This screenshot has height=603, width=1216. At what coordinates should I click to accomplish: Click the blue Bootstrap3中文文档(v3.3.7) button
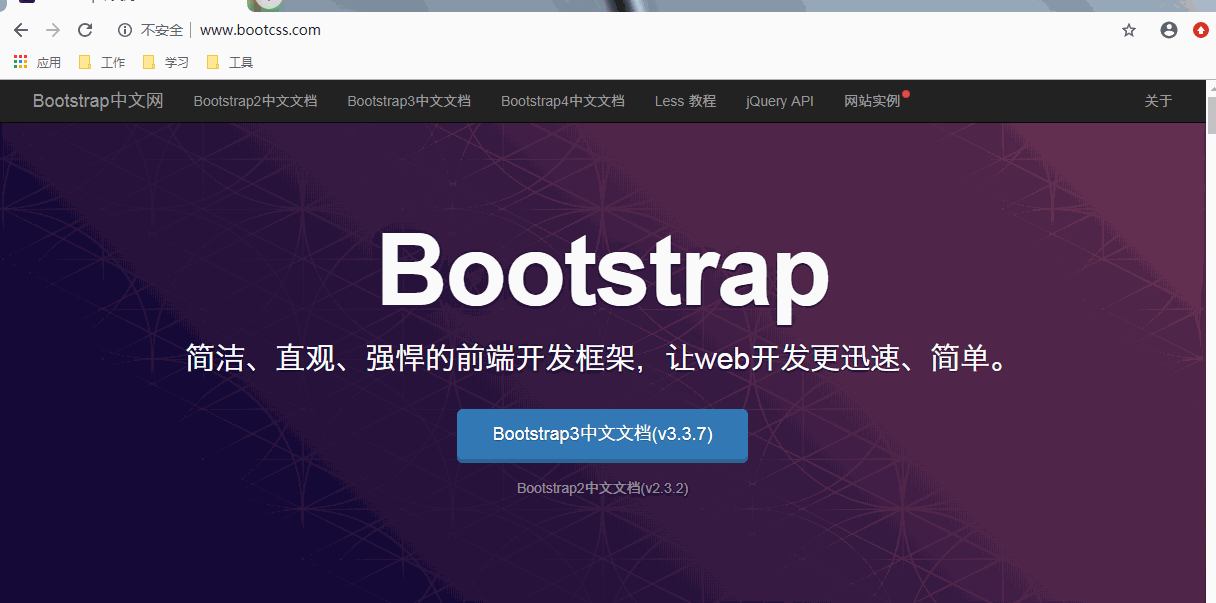tap(602, 435)
